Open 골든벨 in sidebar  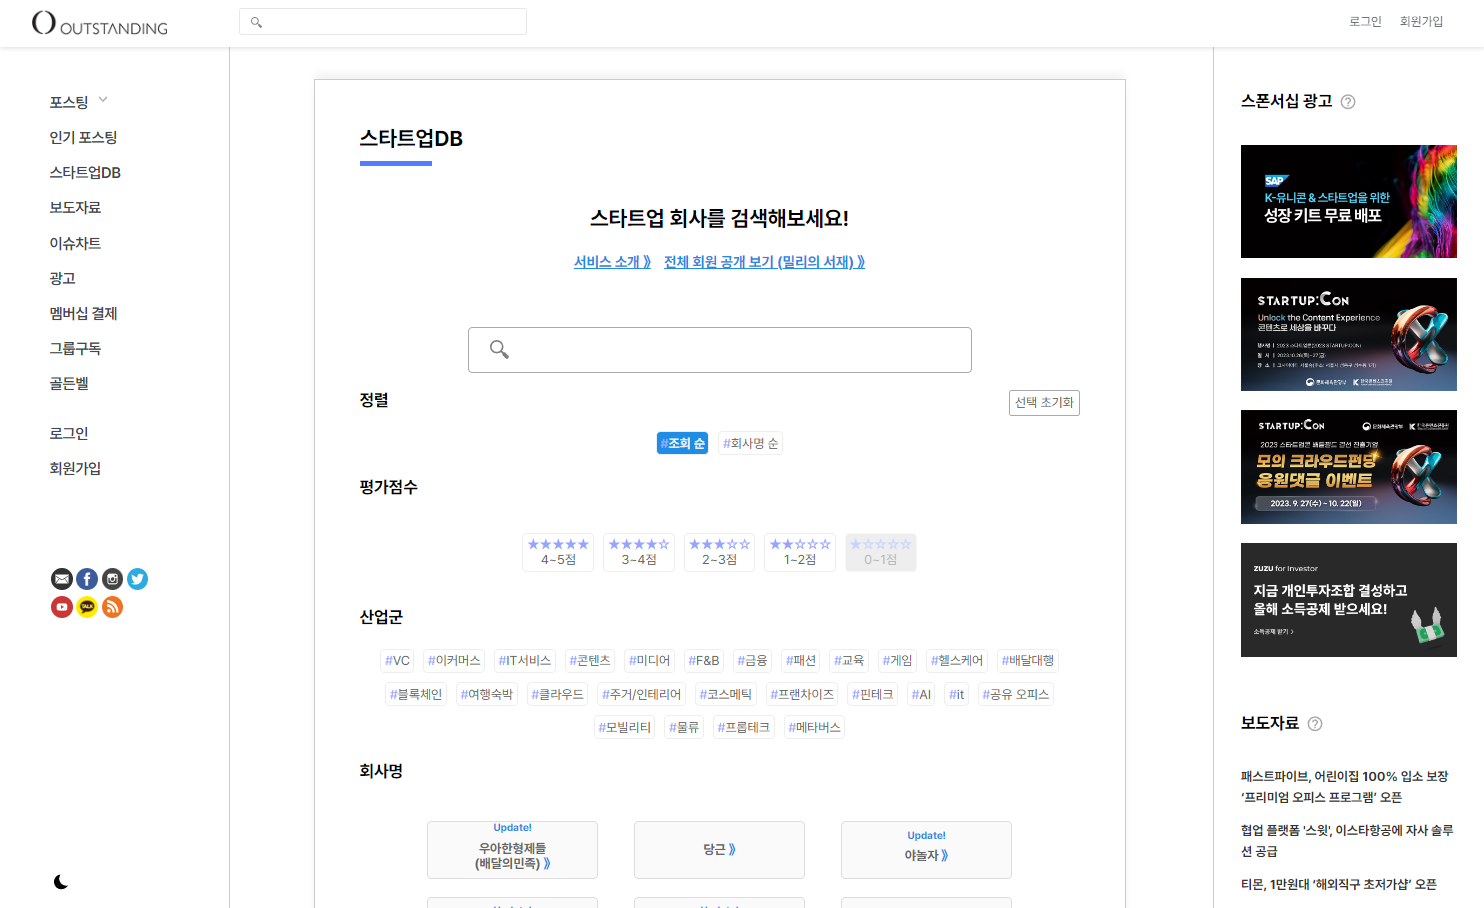point(69,384)
